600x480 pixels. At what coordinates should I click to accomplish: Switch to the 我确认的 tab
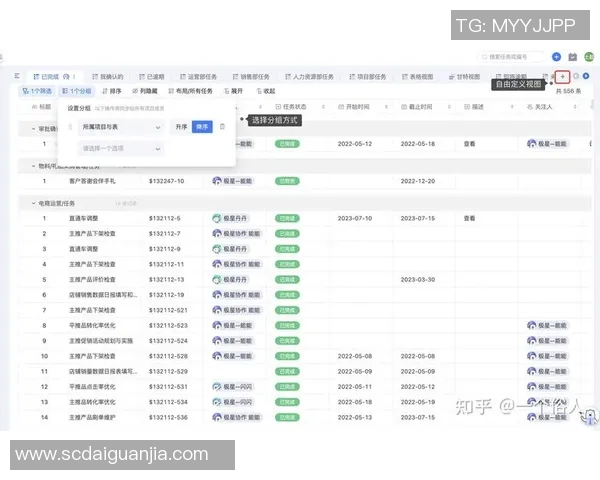coord(108,77)
